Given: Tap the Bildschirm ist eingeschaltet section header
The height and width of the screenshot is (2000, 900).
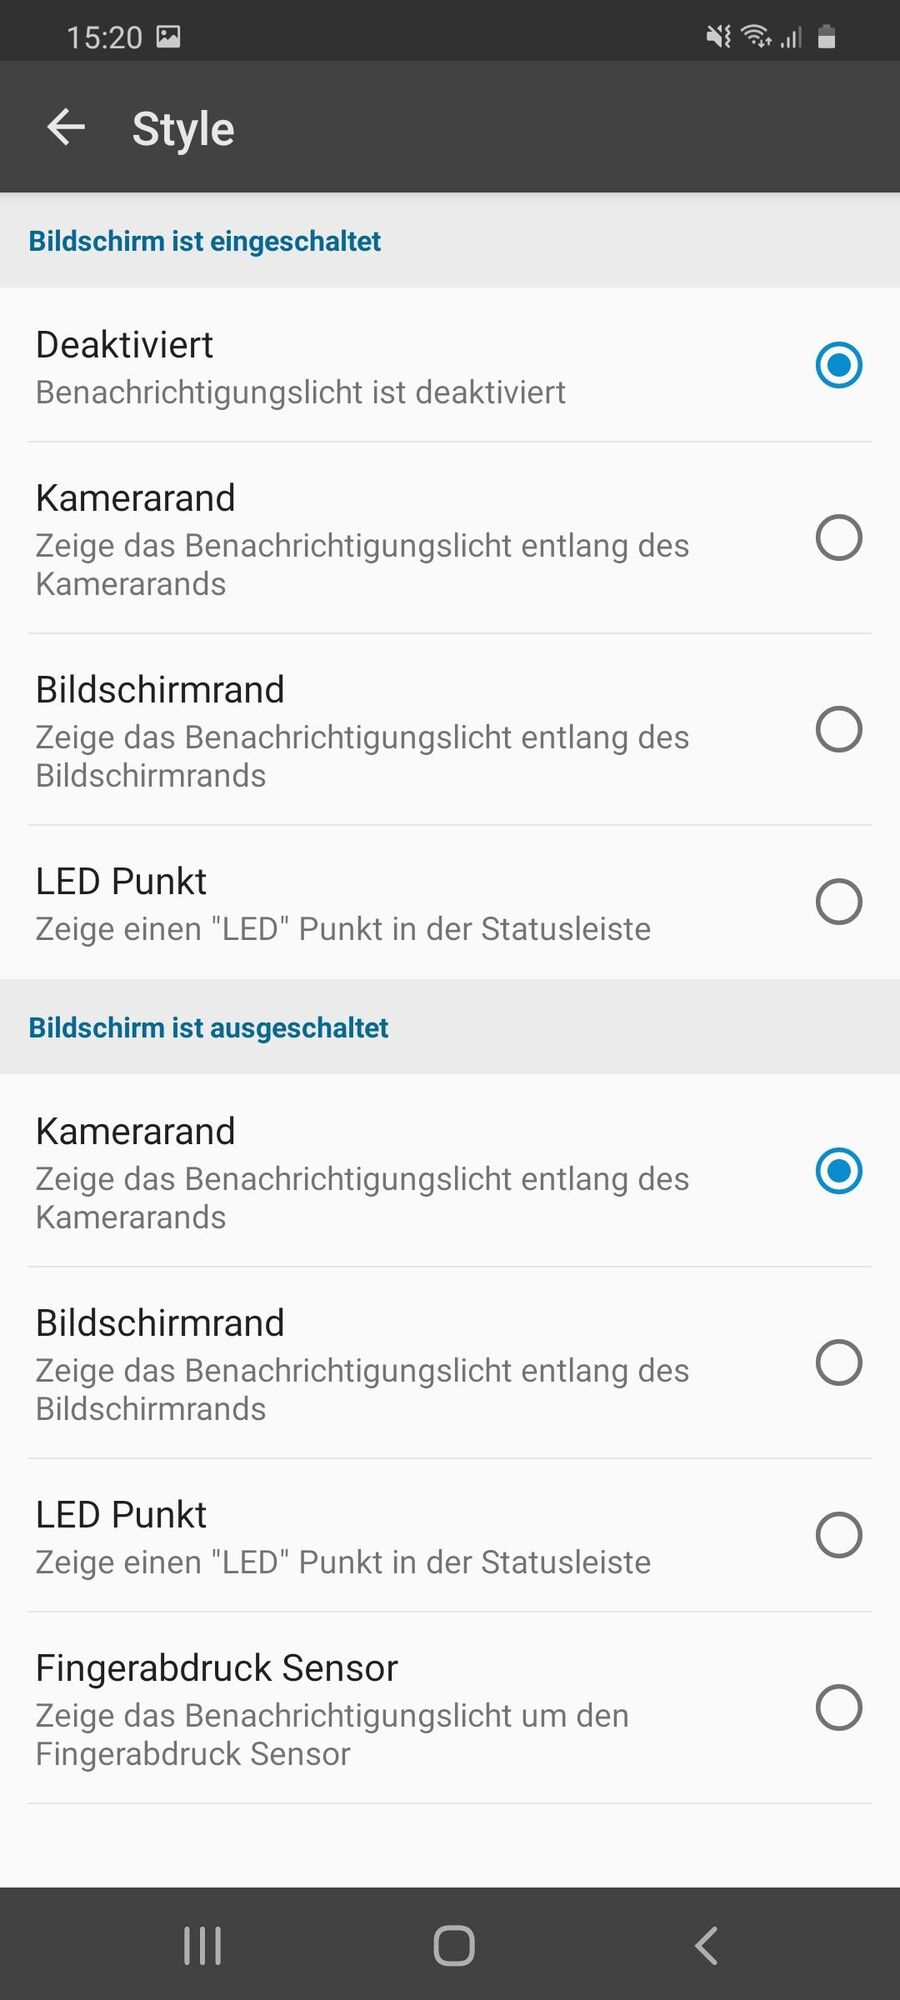Looking at the screenshot, I should click(x=205, y=241).
